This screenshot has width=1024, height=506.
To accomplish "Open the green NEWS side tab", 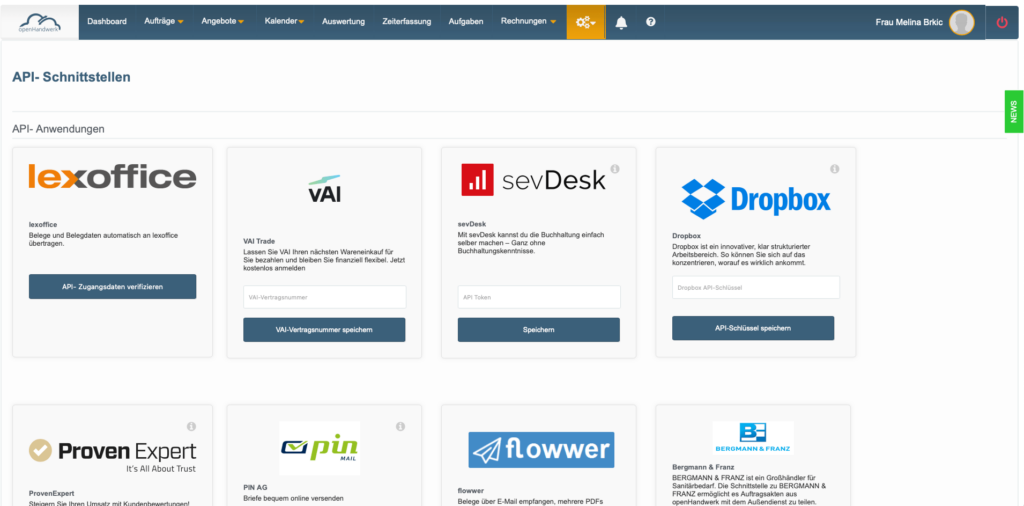I will point(1013,112).
